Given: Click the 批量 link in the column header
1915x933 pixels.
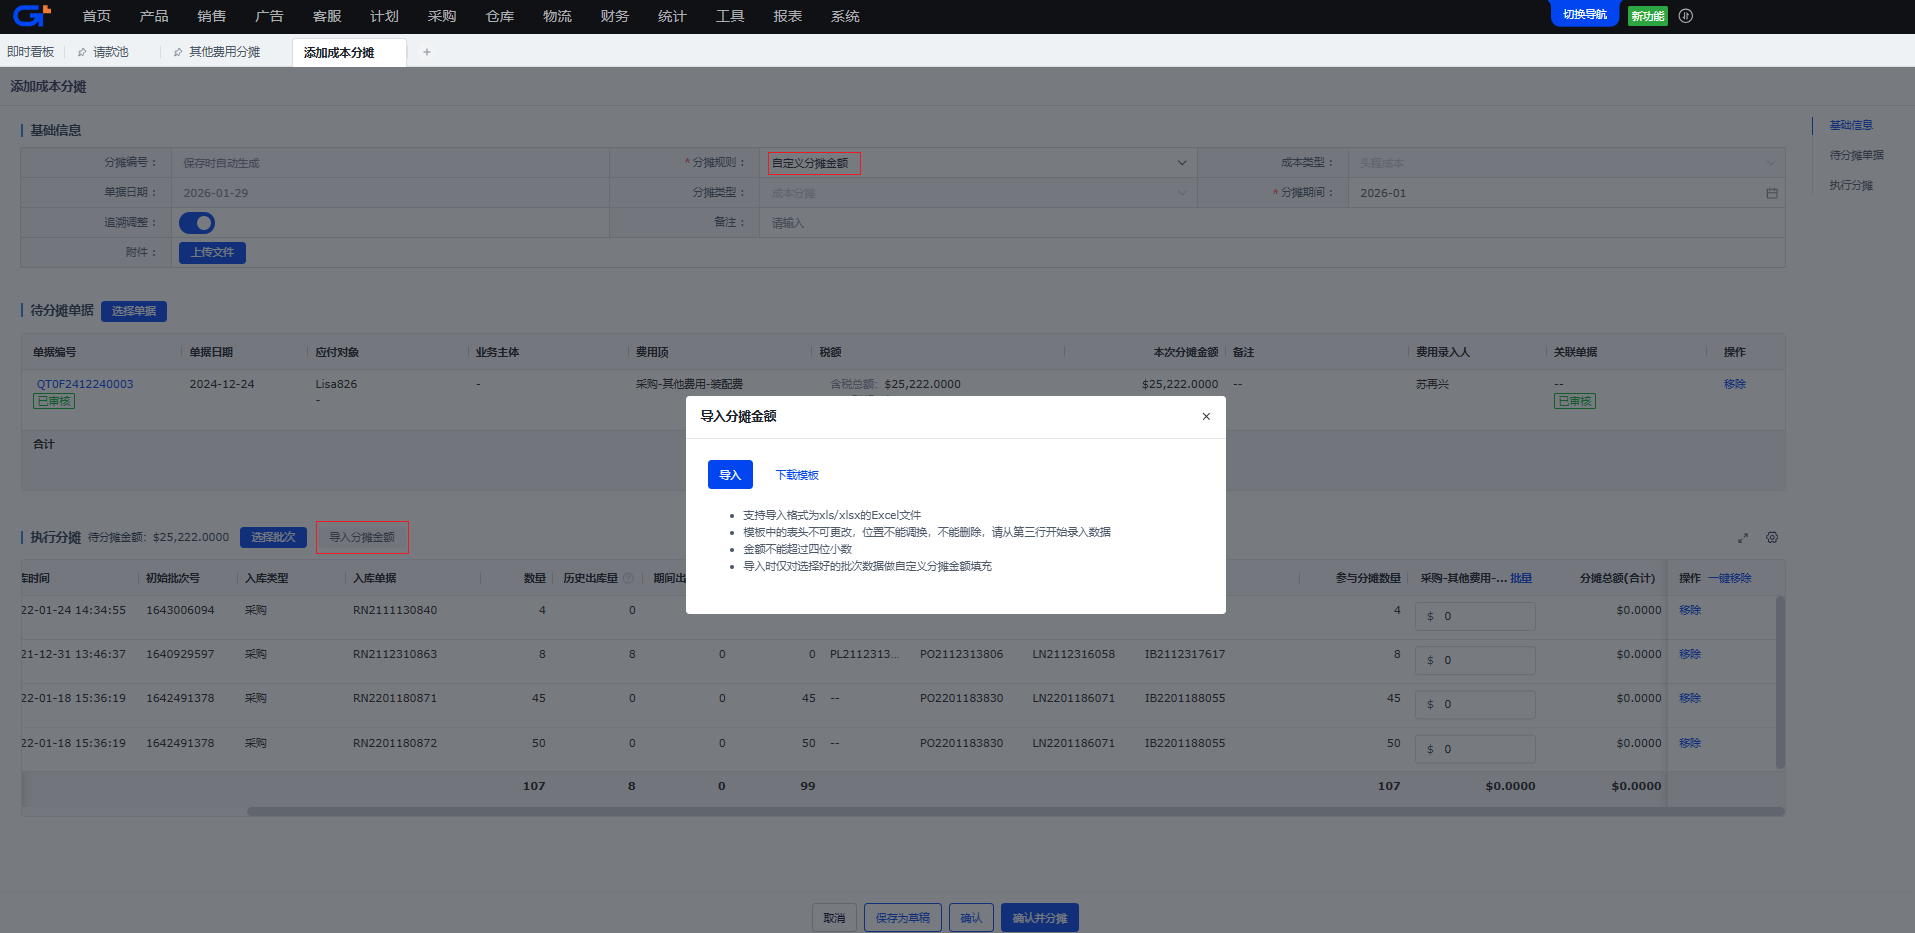Looking at the screenshot, I should pos(1521,578).
